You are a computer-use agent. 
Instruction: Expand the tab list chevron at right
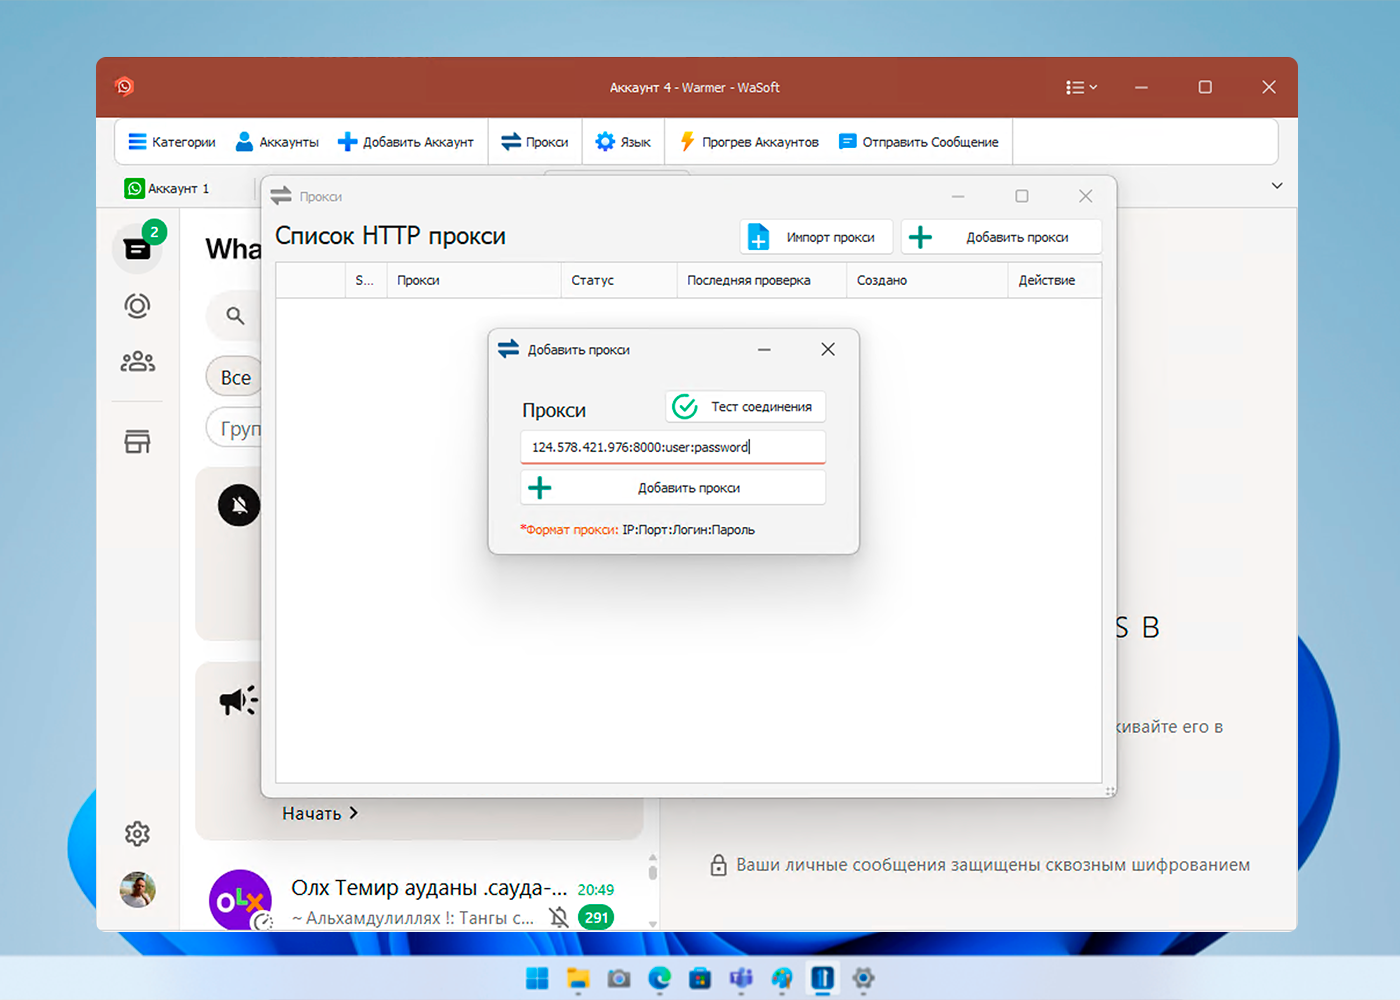[1277, 186]
